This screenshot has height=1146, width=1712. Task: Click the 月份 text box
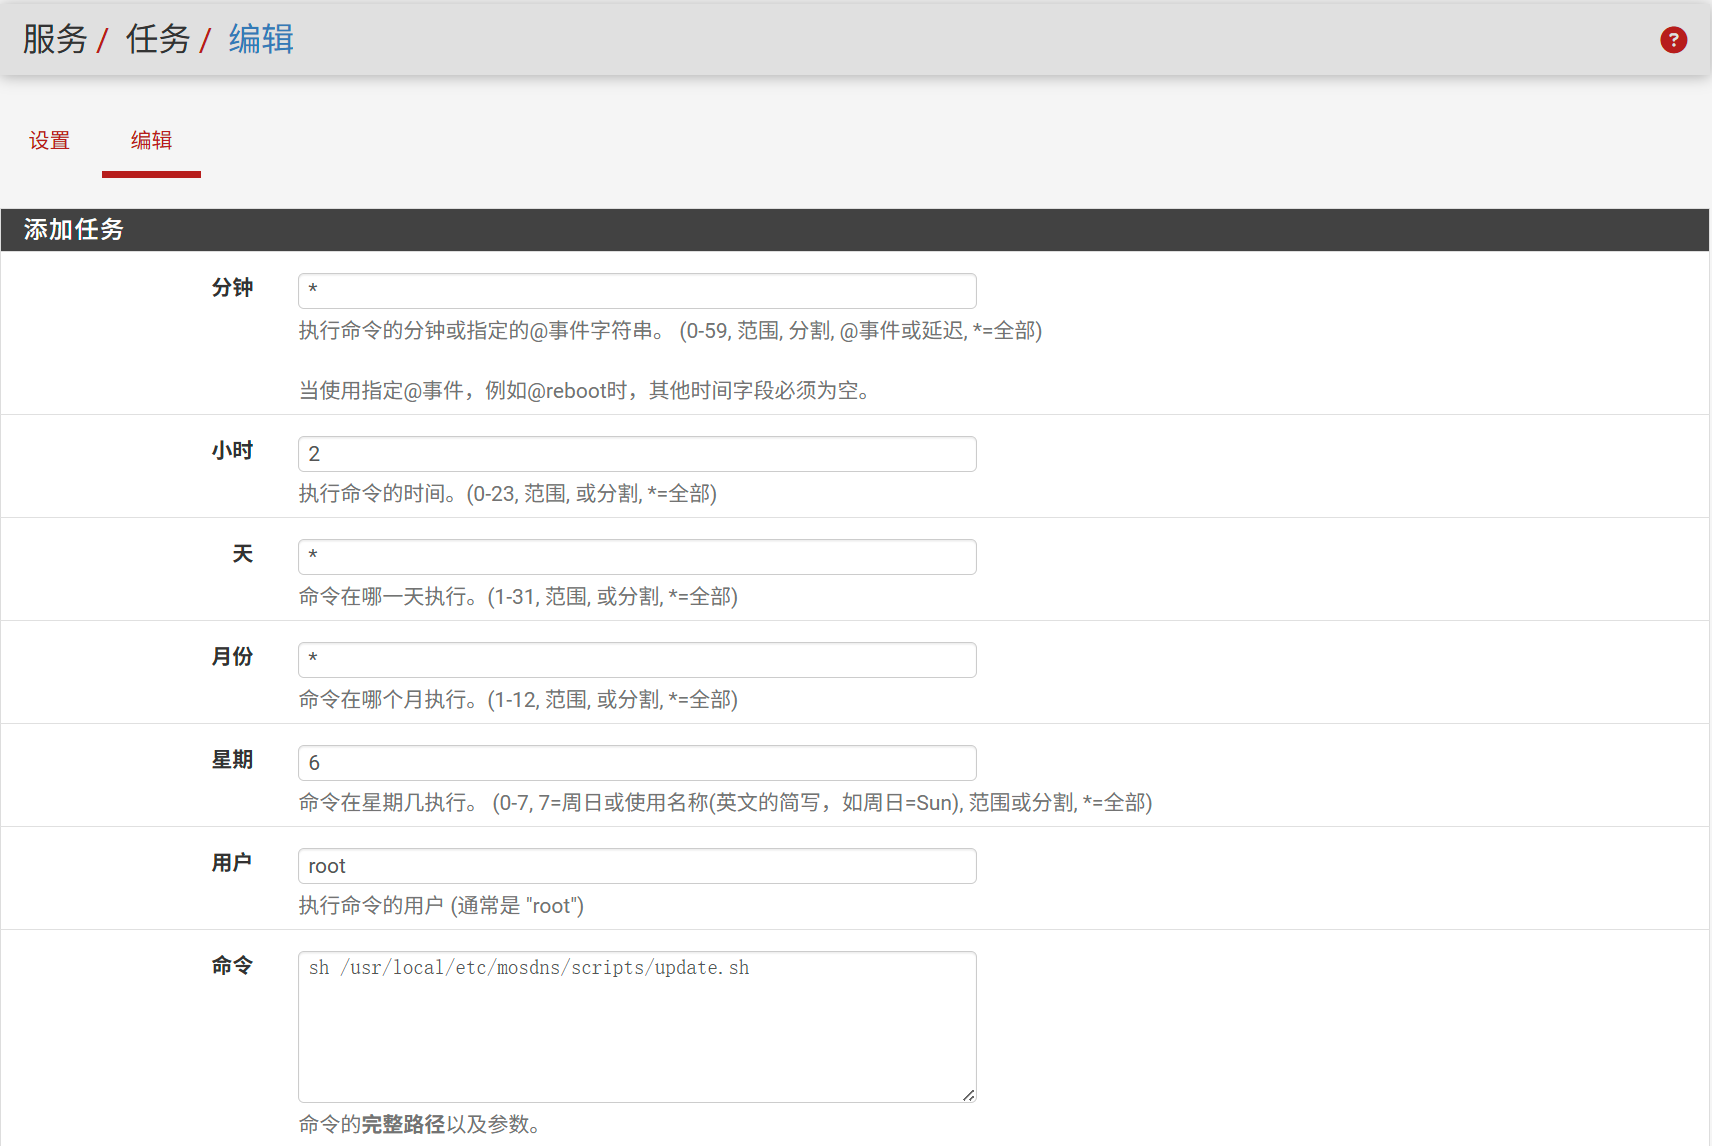click(637, 660)
